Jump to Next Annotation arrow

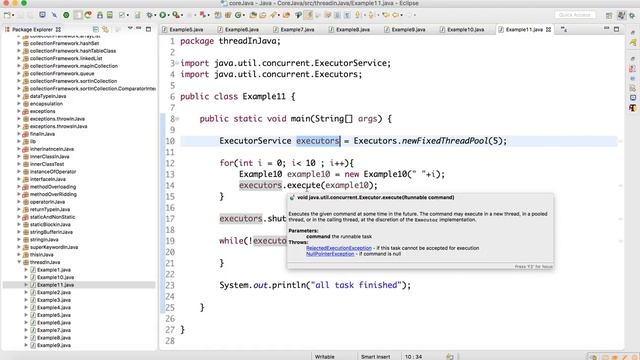(358, 15)
